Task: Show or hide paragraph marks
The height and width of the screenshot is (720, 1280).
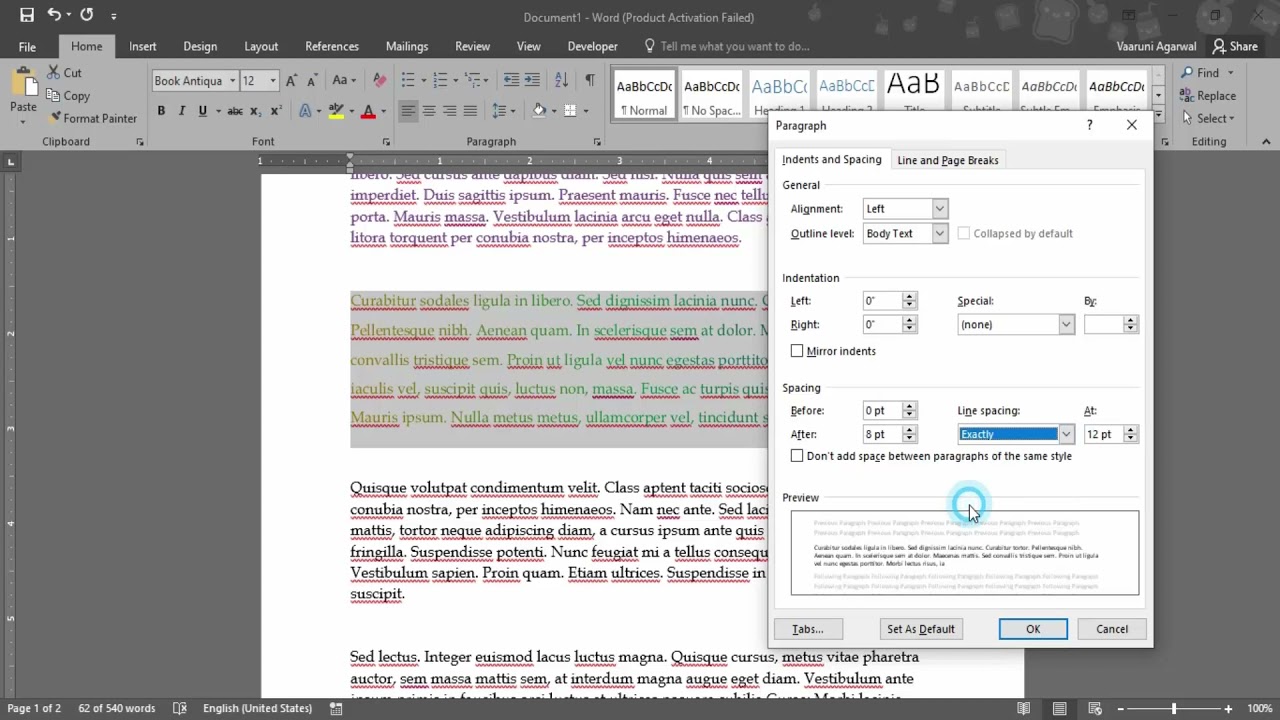Action: click(x=590, y=81)
